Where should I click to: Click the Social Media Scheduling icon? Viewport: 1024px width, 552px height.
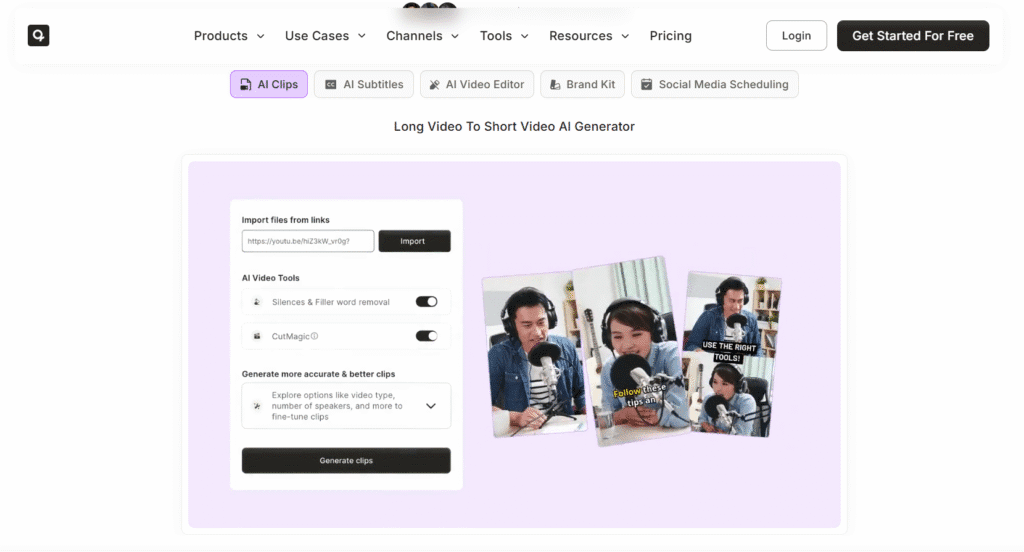pyautogui.click(x=647, y=85)
